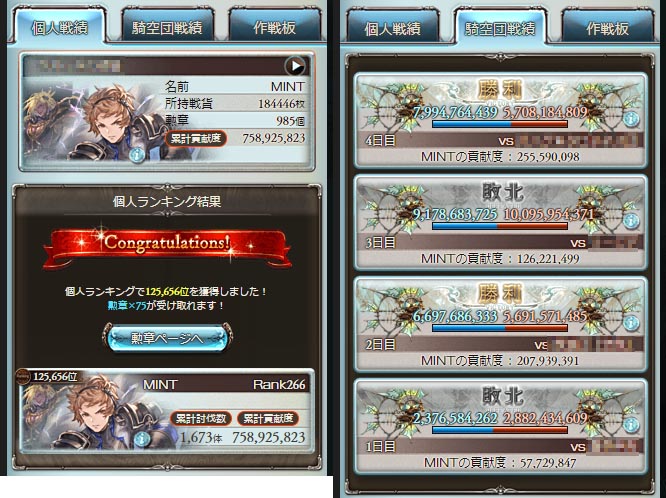Click the 勲章ページへ button
666x498 pixels.
[x=167, y=338]
